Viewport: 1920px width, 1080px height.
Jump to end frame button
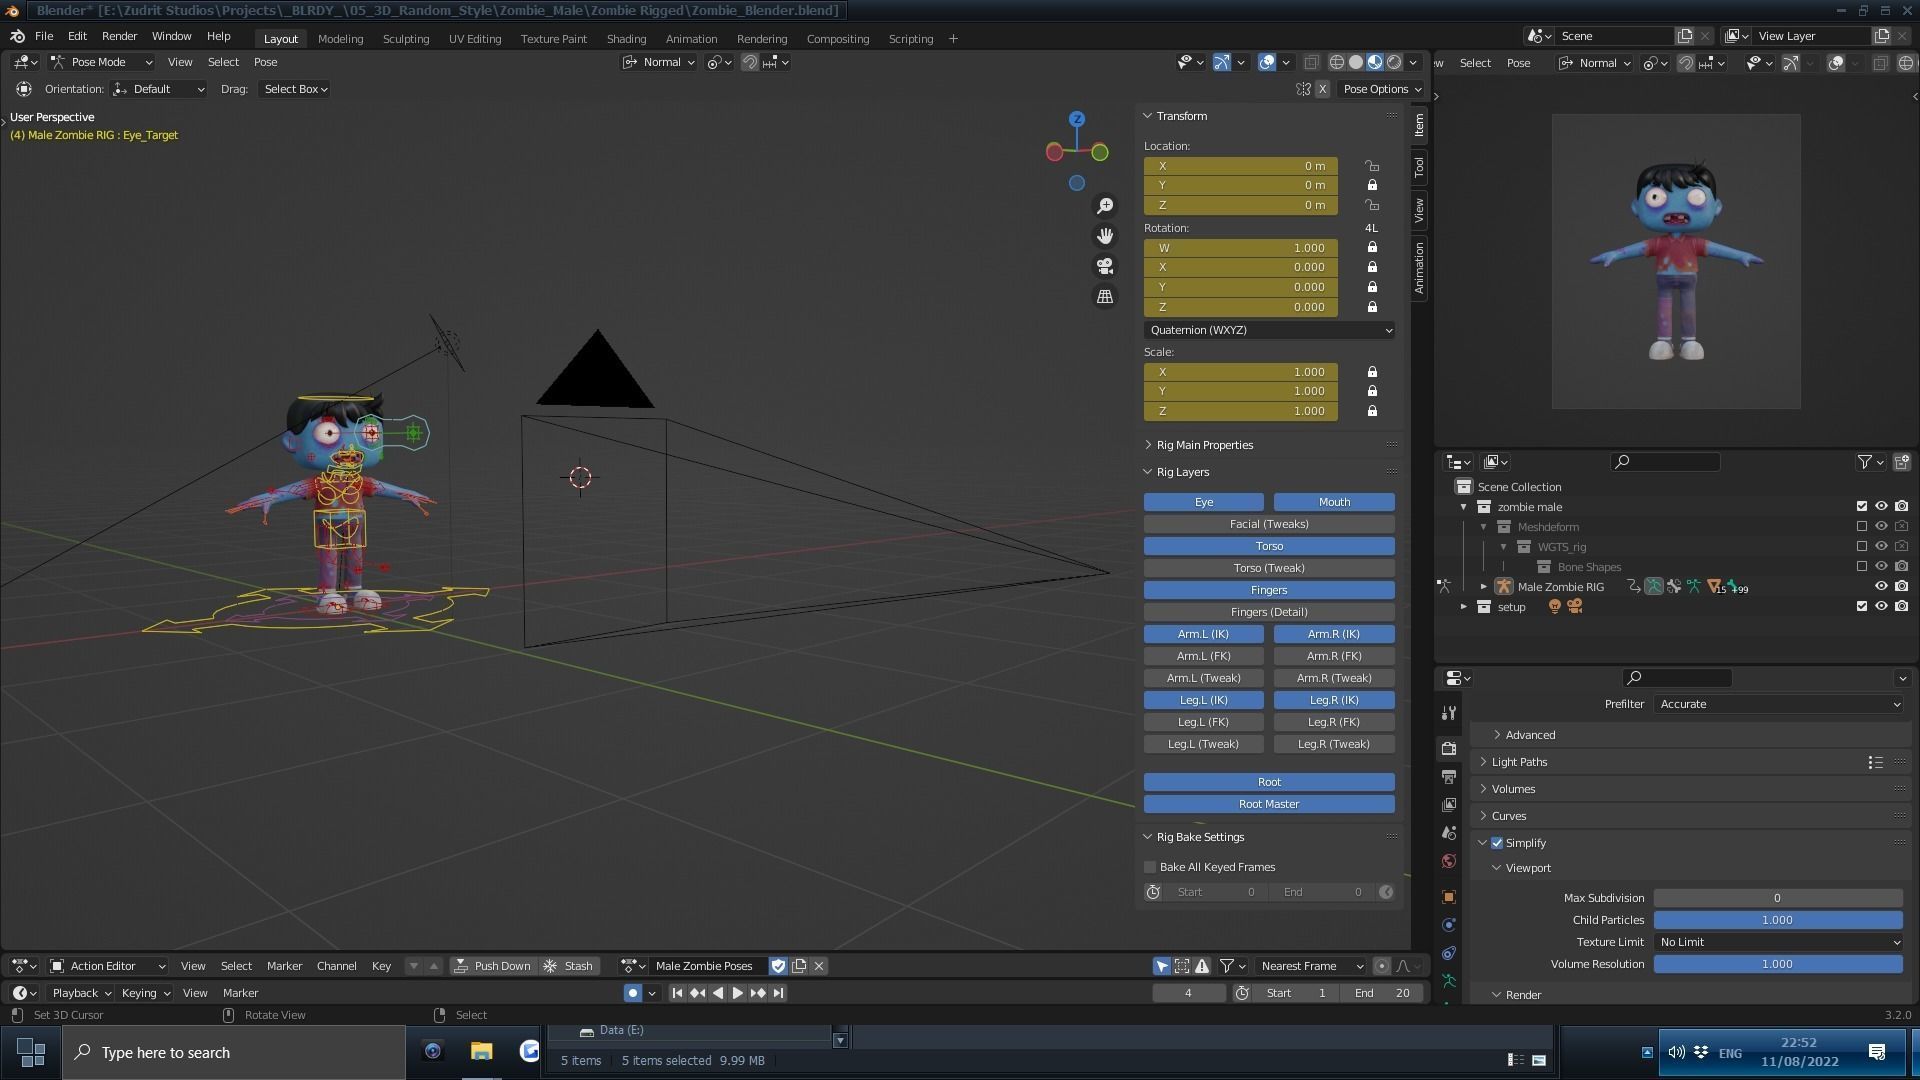tap(778, 993)
